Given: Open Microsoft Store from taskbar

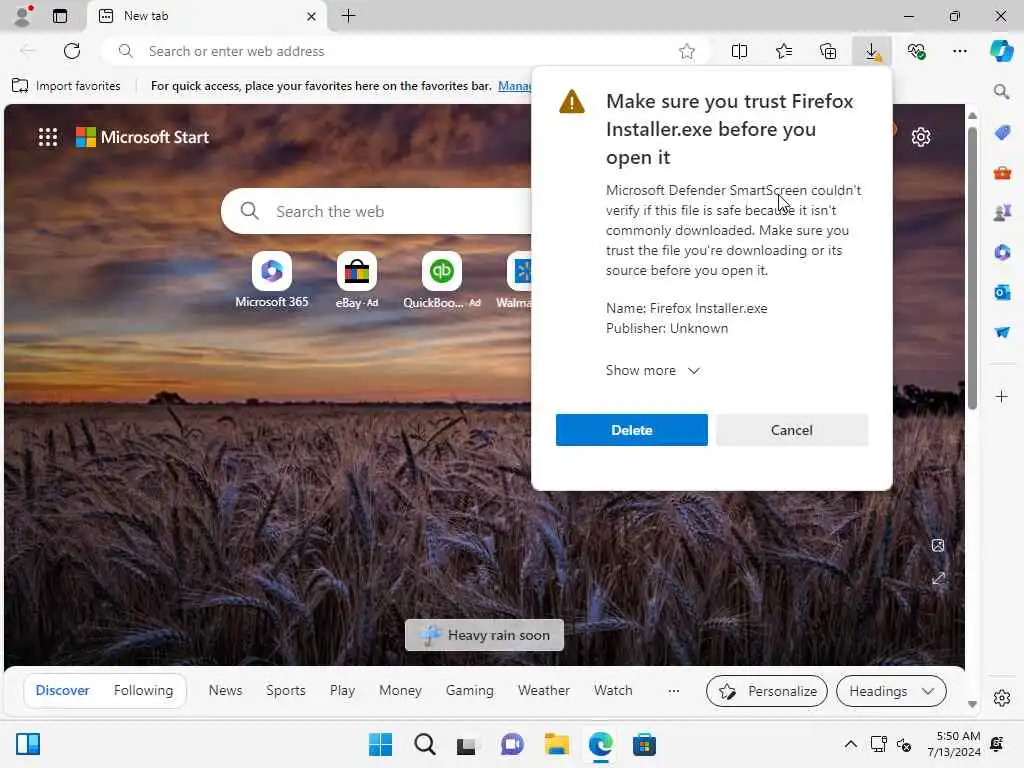Looking at the screenshot, I should 644,744.
